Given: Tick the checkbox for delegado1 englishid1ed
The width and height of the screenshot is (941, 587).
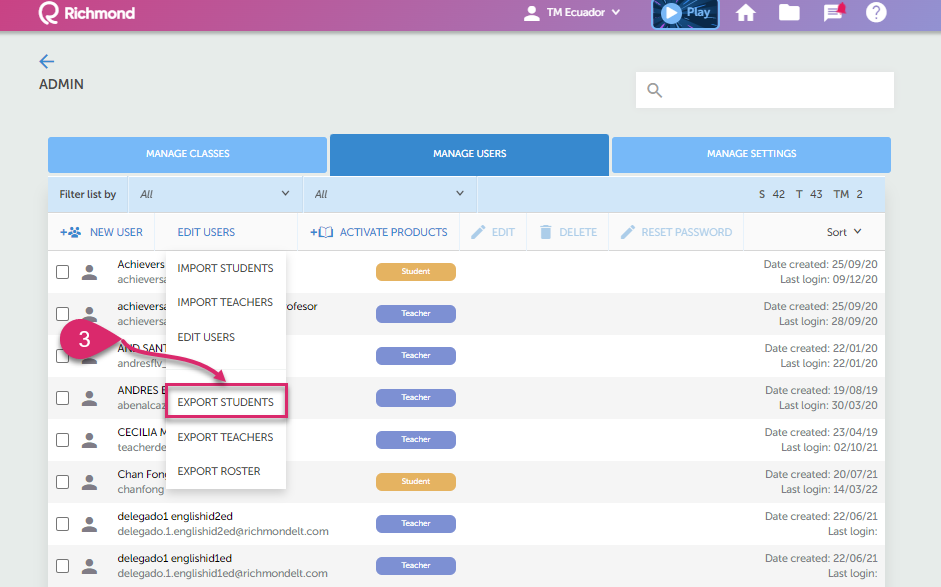Looking at the screenshot, I should point(62,566).
